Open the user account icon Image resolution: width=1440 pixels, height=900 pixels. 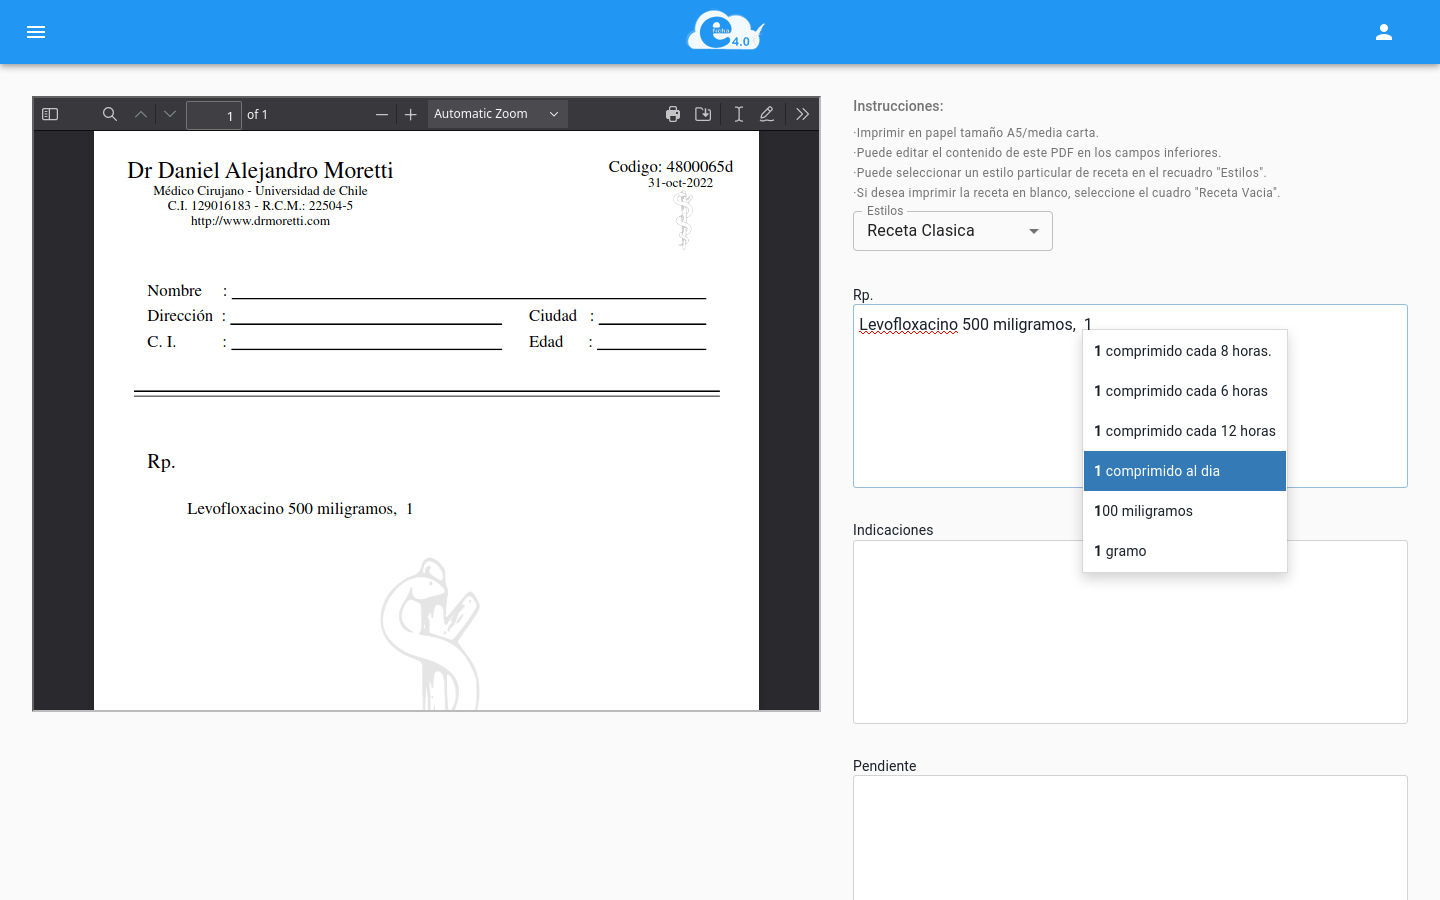[1384, 32]
